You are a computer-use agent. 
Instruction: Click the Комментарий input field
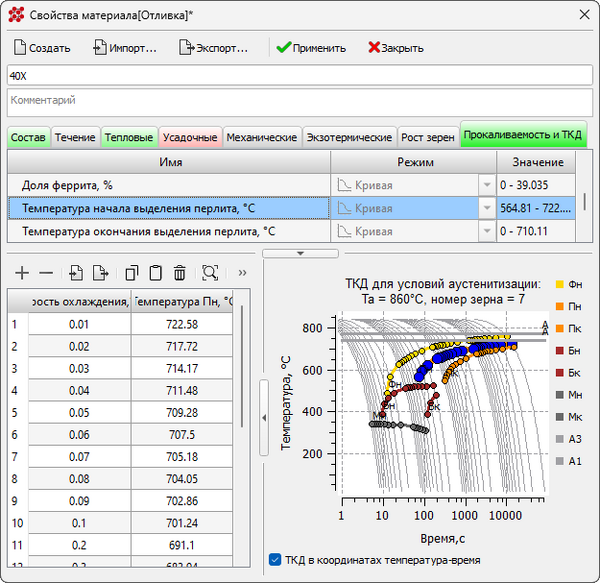(300, 103)
